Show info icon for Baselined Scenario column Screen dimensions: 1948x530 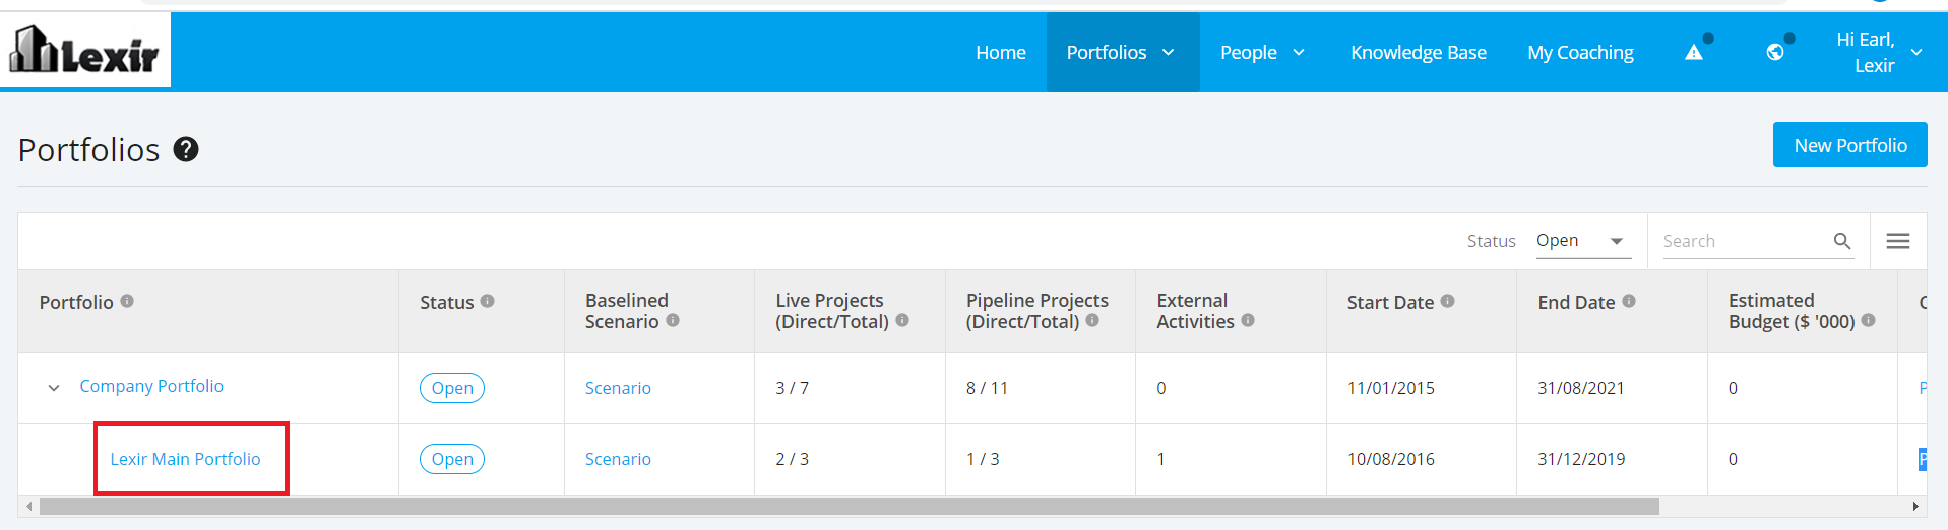pos(673,321)
